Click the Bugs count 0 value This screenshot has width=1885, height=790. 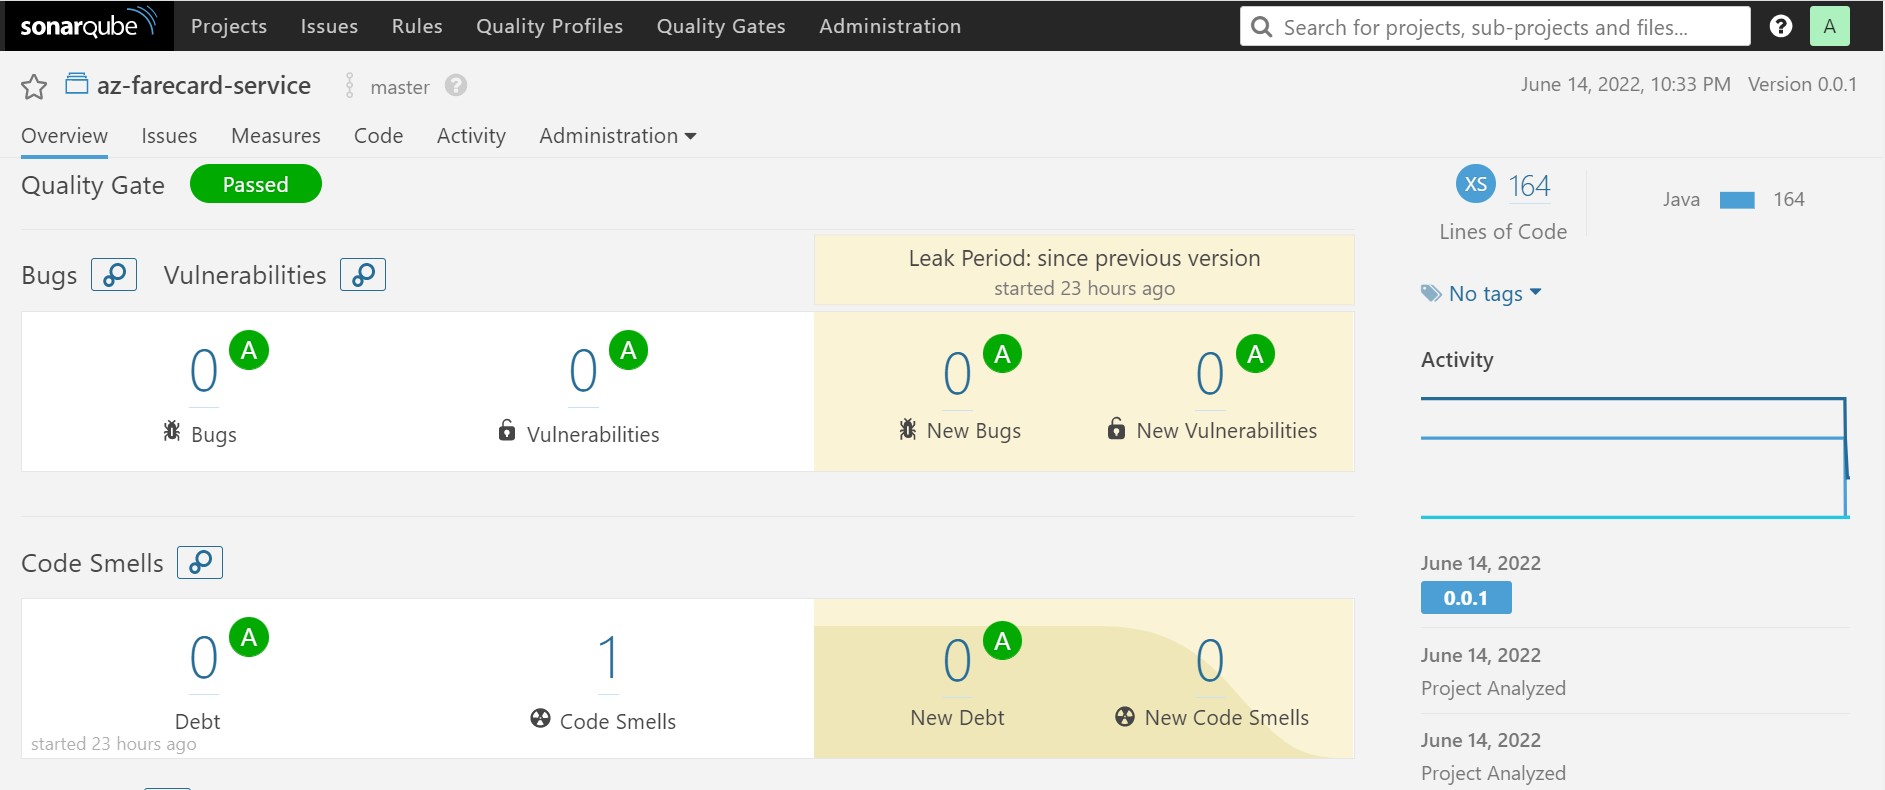pyautogui.click(x=204, y=371)
